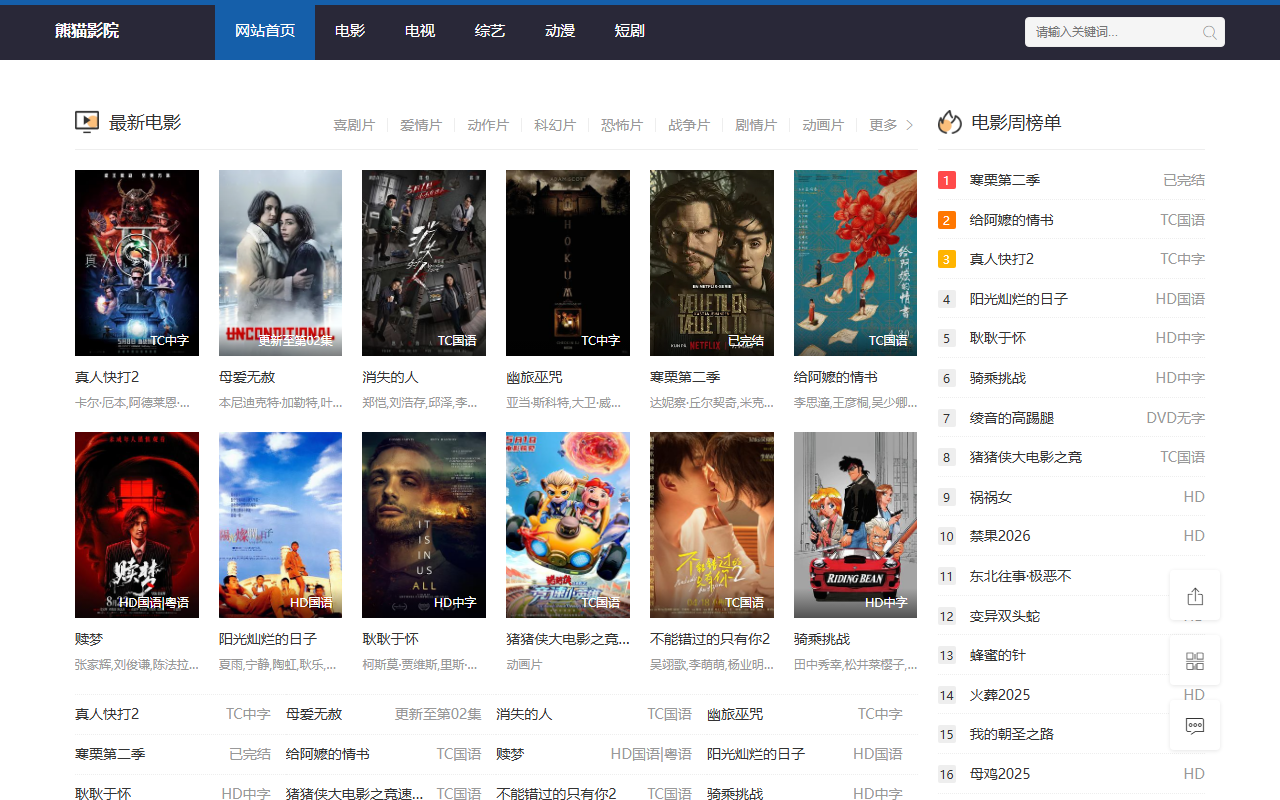
Task: Click the 熊猫影院 site logo
Action: [x=87, y=31]
